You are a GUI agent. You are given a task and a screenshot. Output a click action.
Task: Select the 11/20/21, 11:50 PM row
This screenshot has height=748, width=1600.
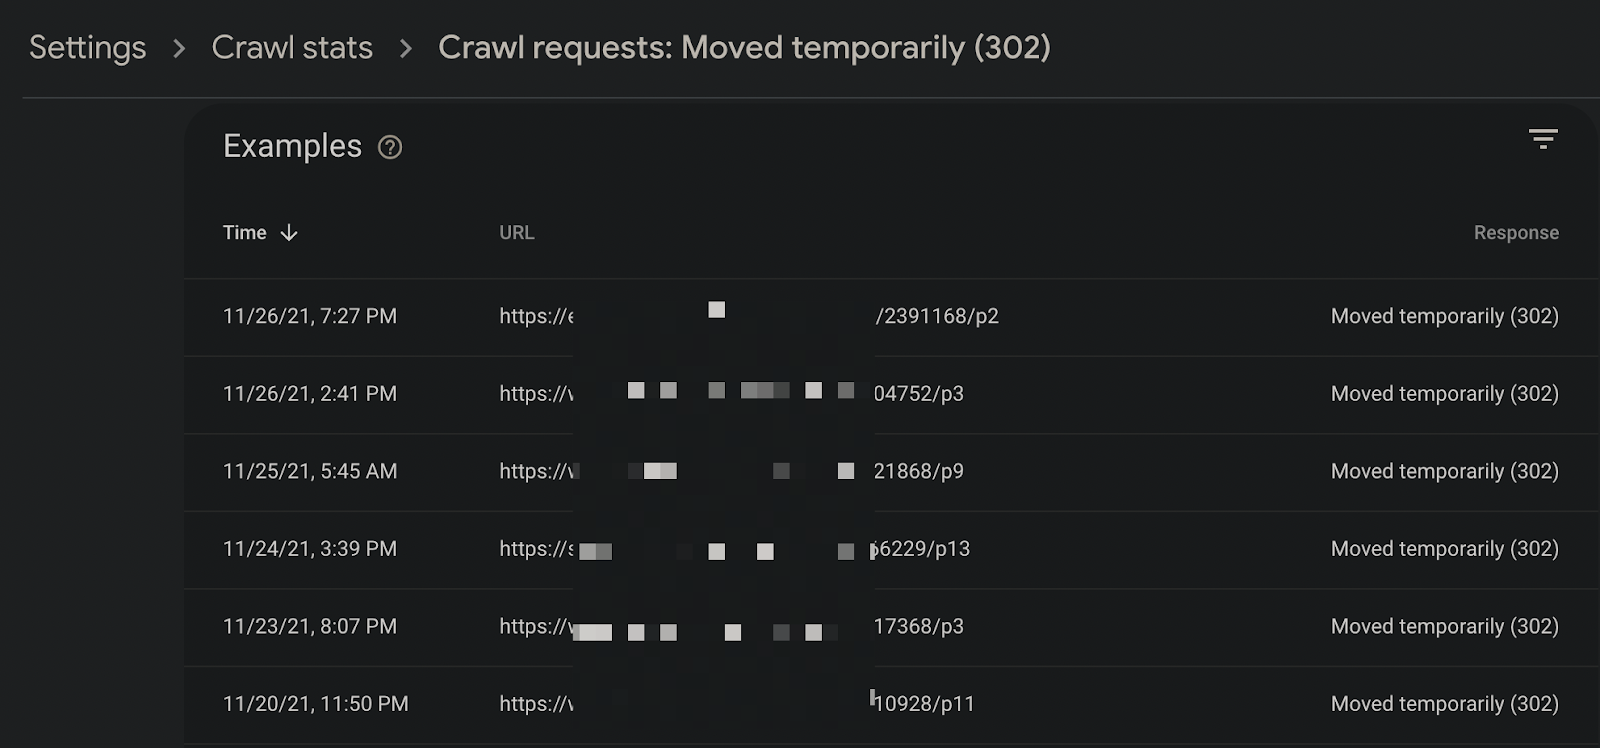tap(891, 705)
